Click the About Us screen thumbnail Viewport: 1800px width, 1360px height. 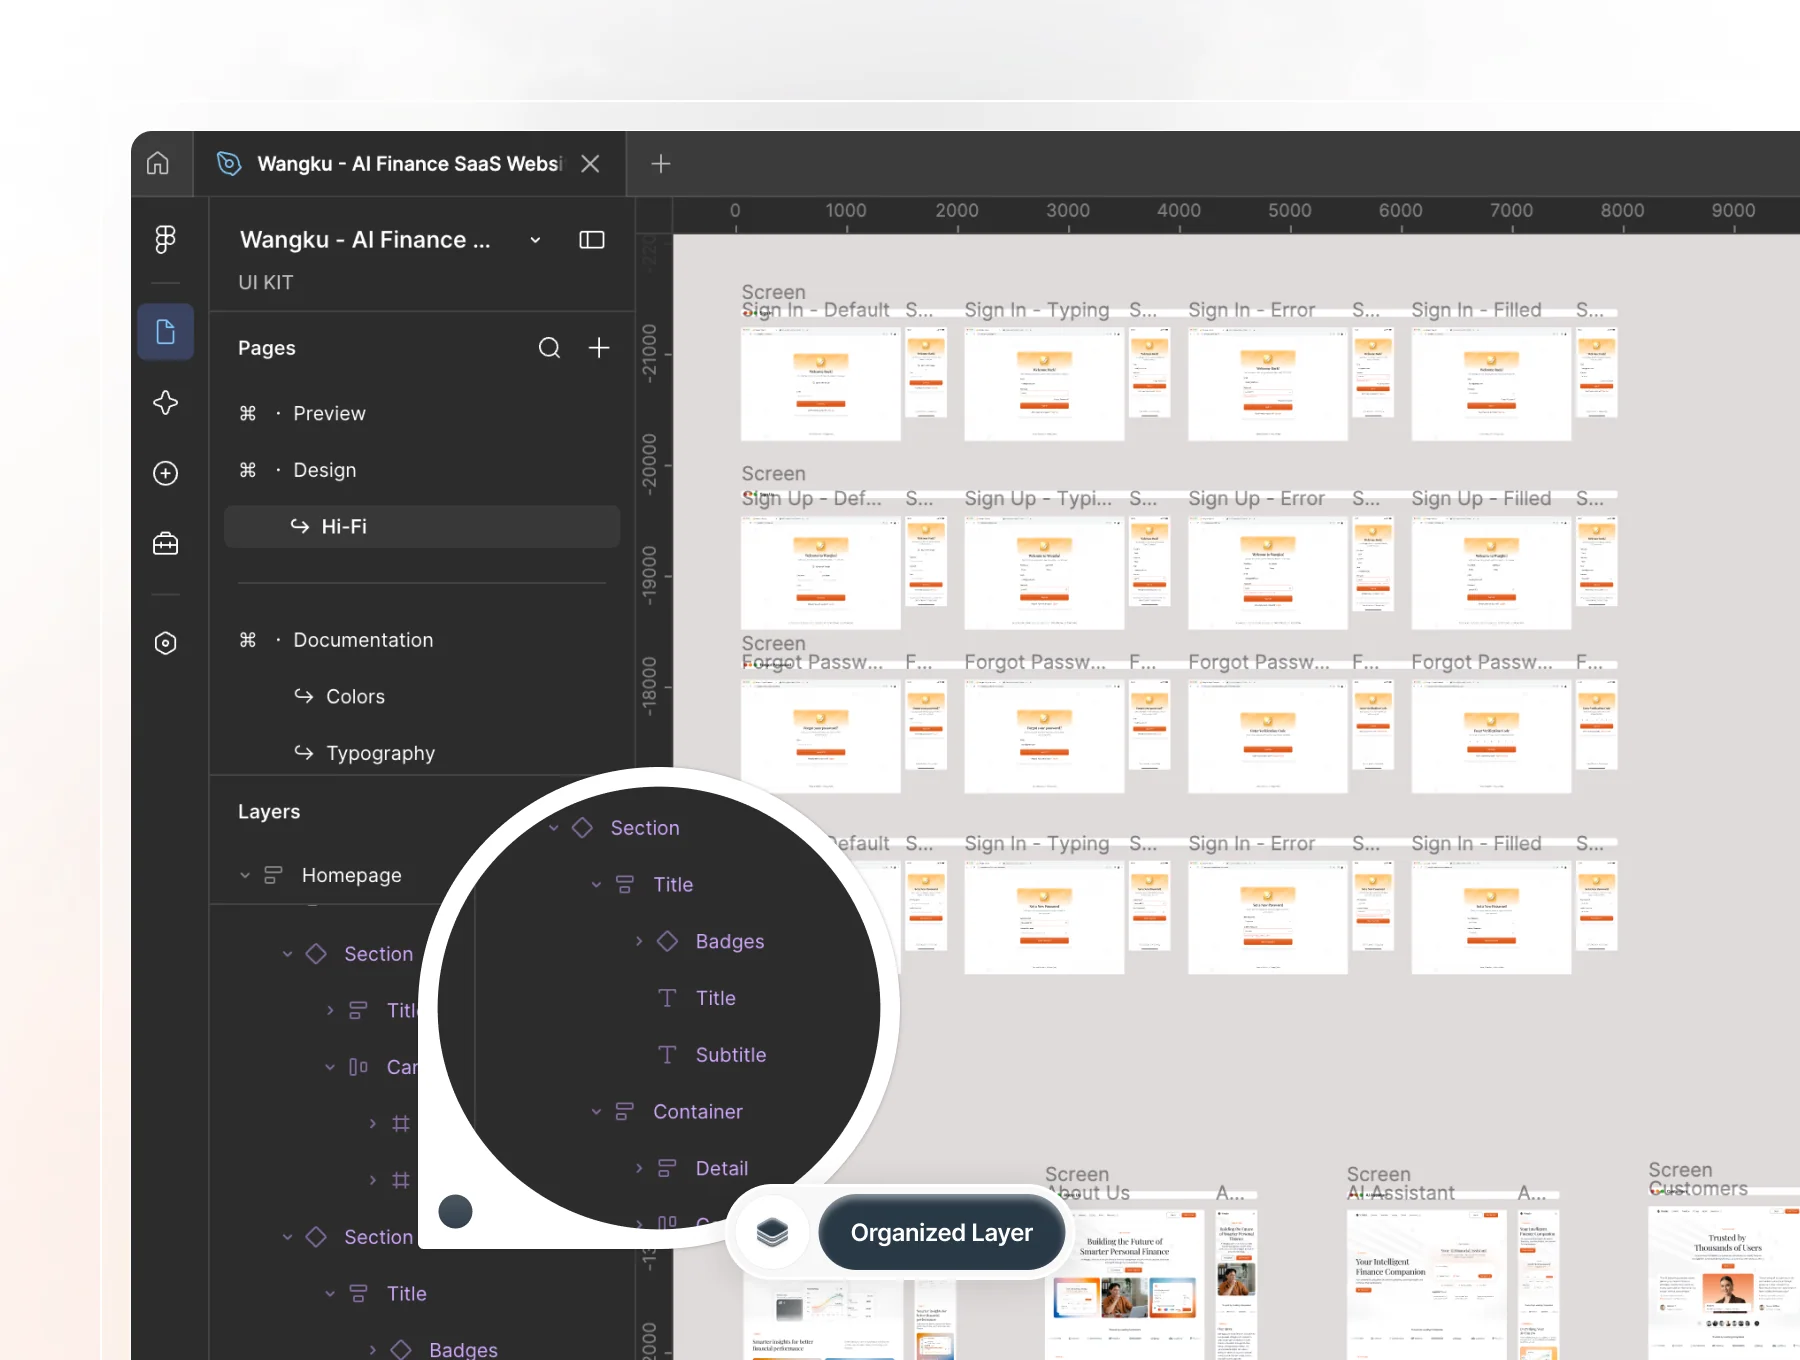click(1125, 1284)
